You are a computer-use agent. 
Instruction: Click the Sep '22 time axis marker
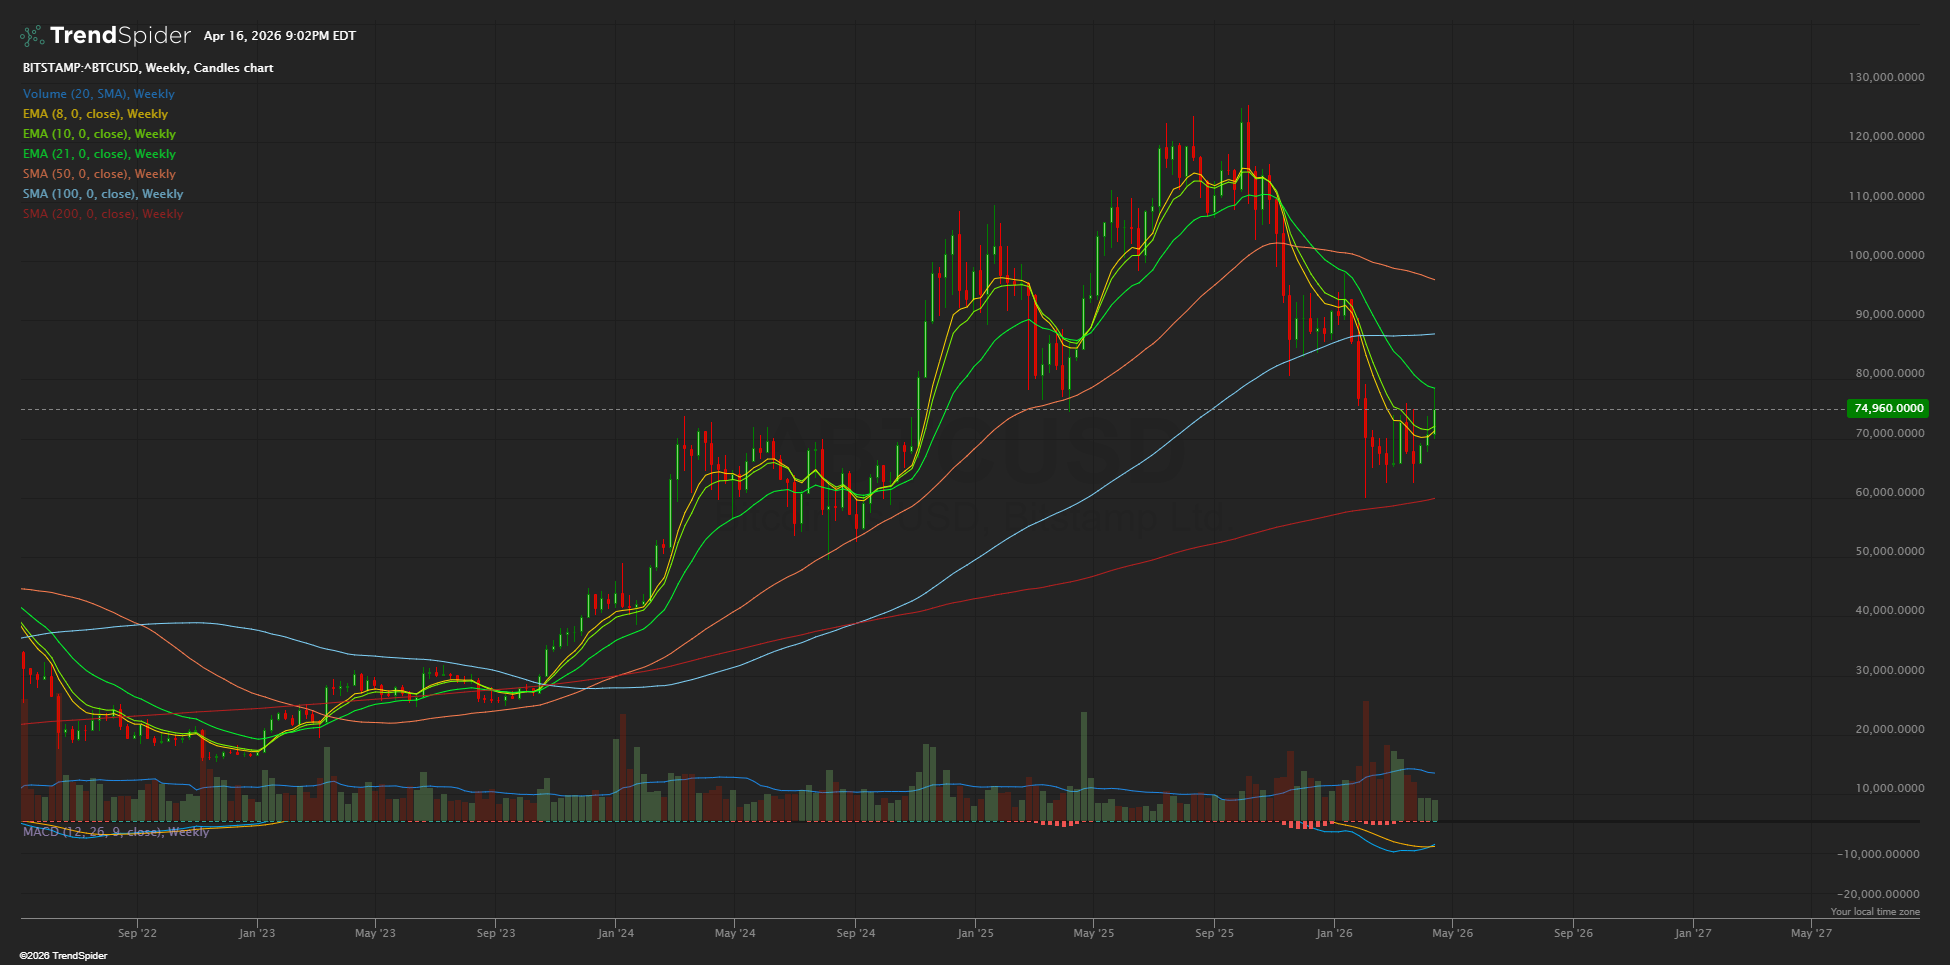137,933
